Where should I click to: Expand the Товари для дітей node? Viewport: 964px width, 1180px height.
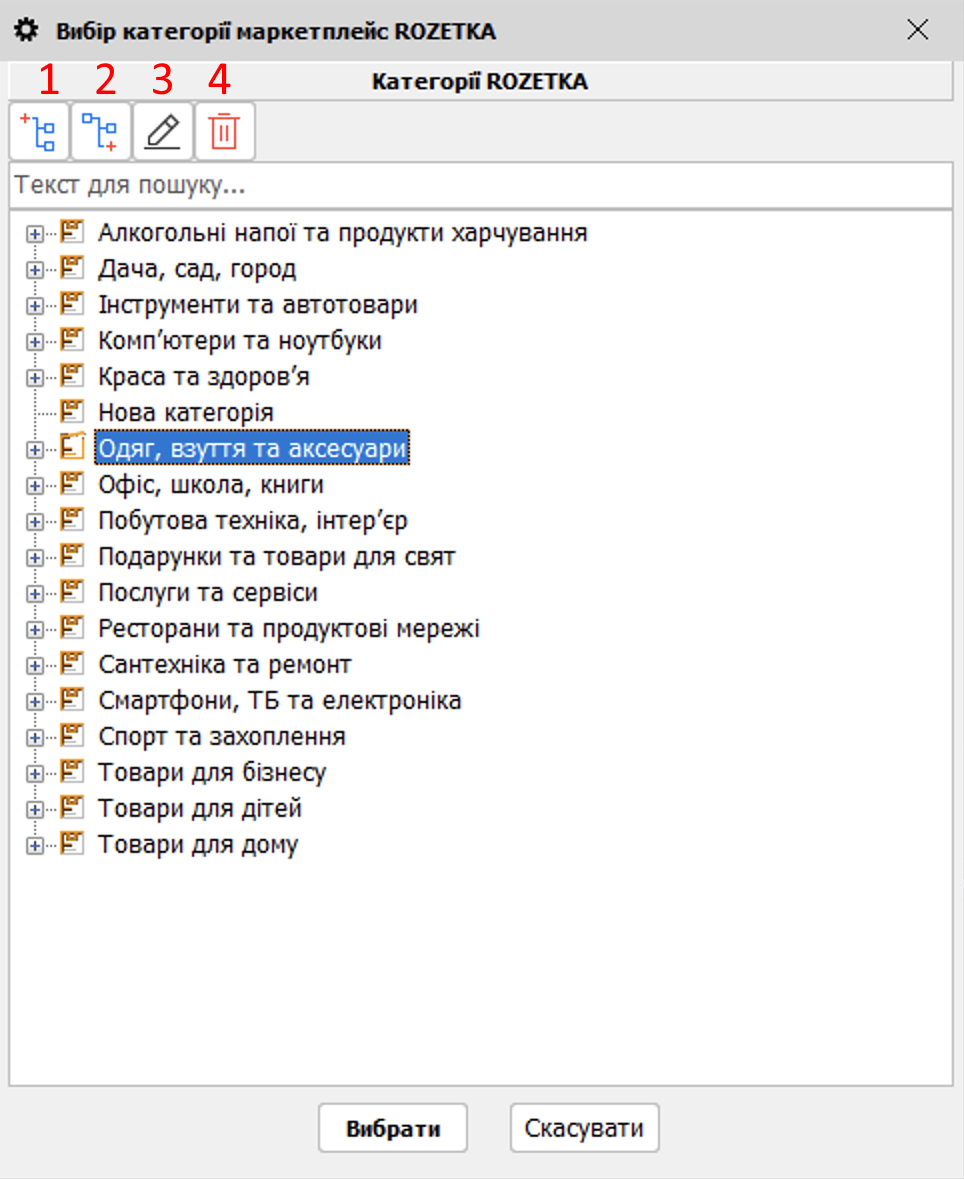point(35,810)
